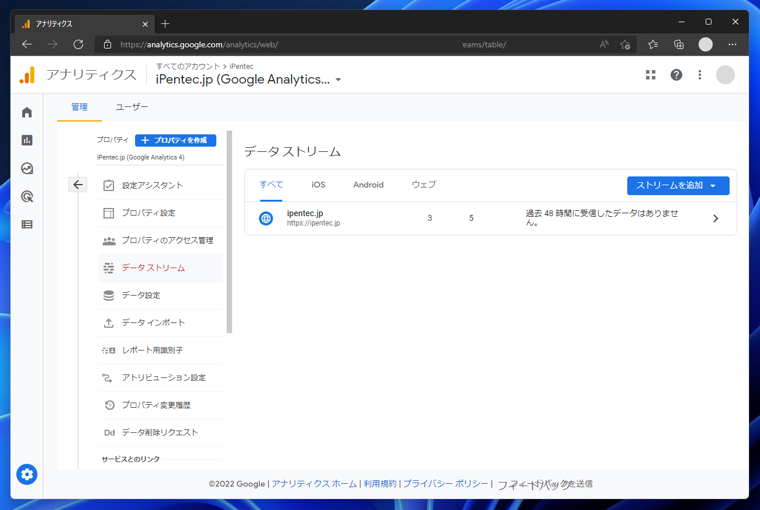Open プロパティ変更履歴 menu item
Viewport: 760px width, 510px height.
coord(161,405)
